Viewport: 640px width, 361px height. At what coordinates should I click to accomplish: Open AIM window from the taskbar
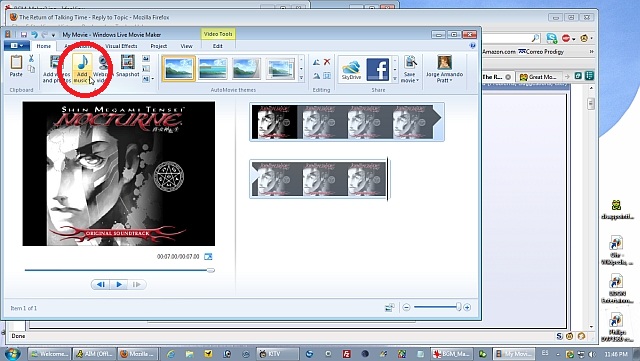[x=95, y=354]
